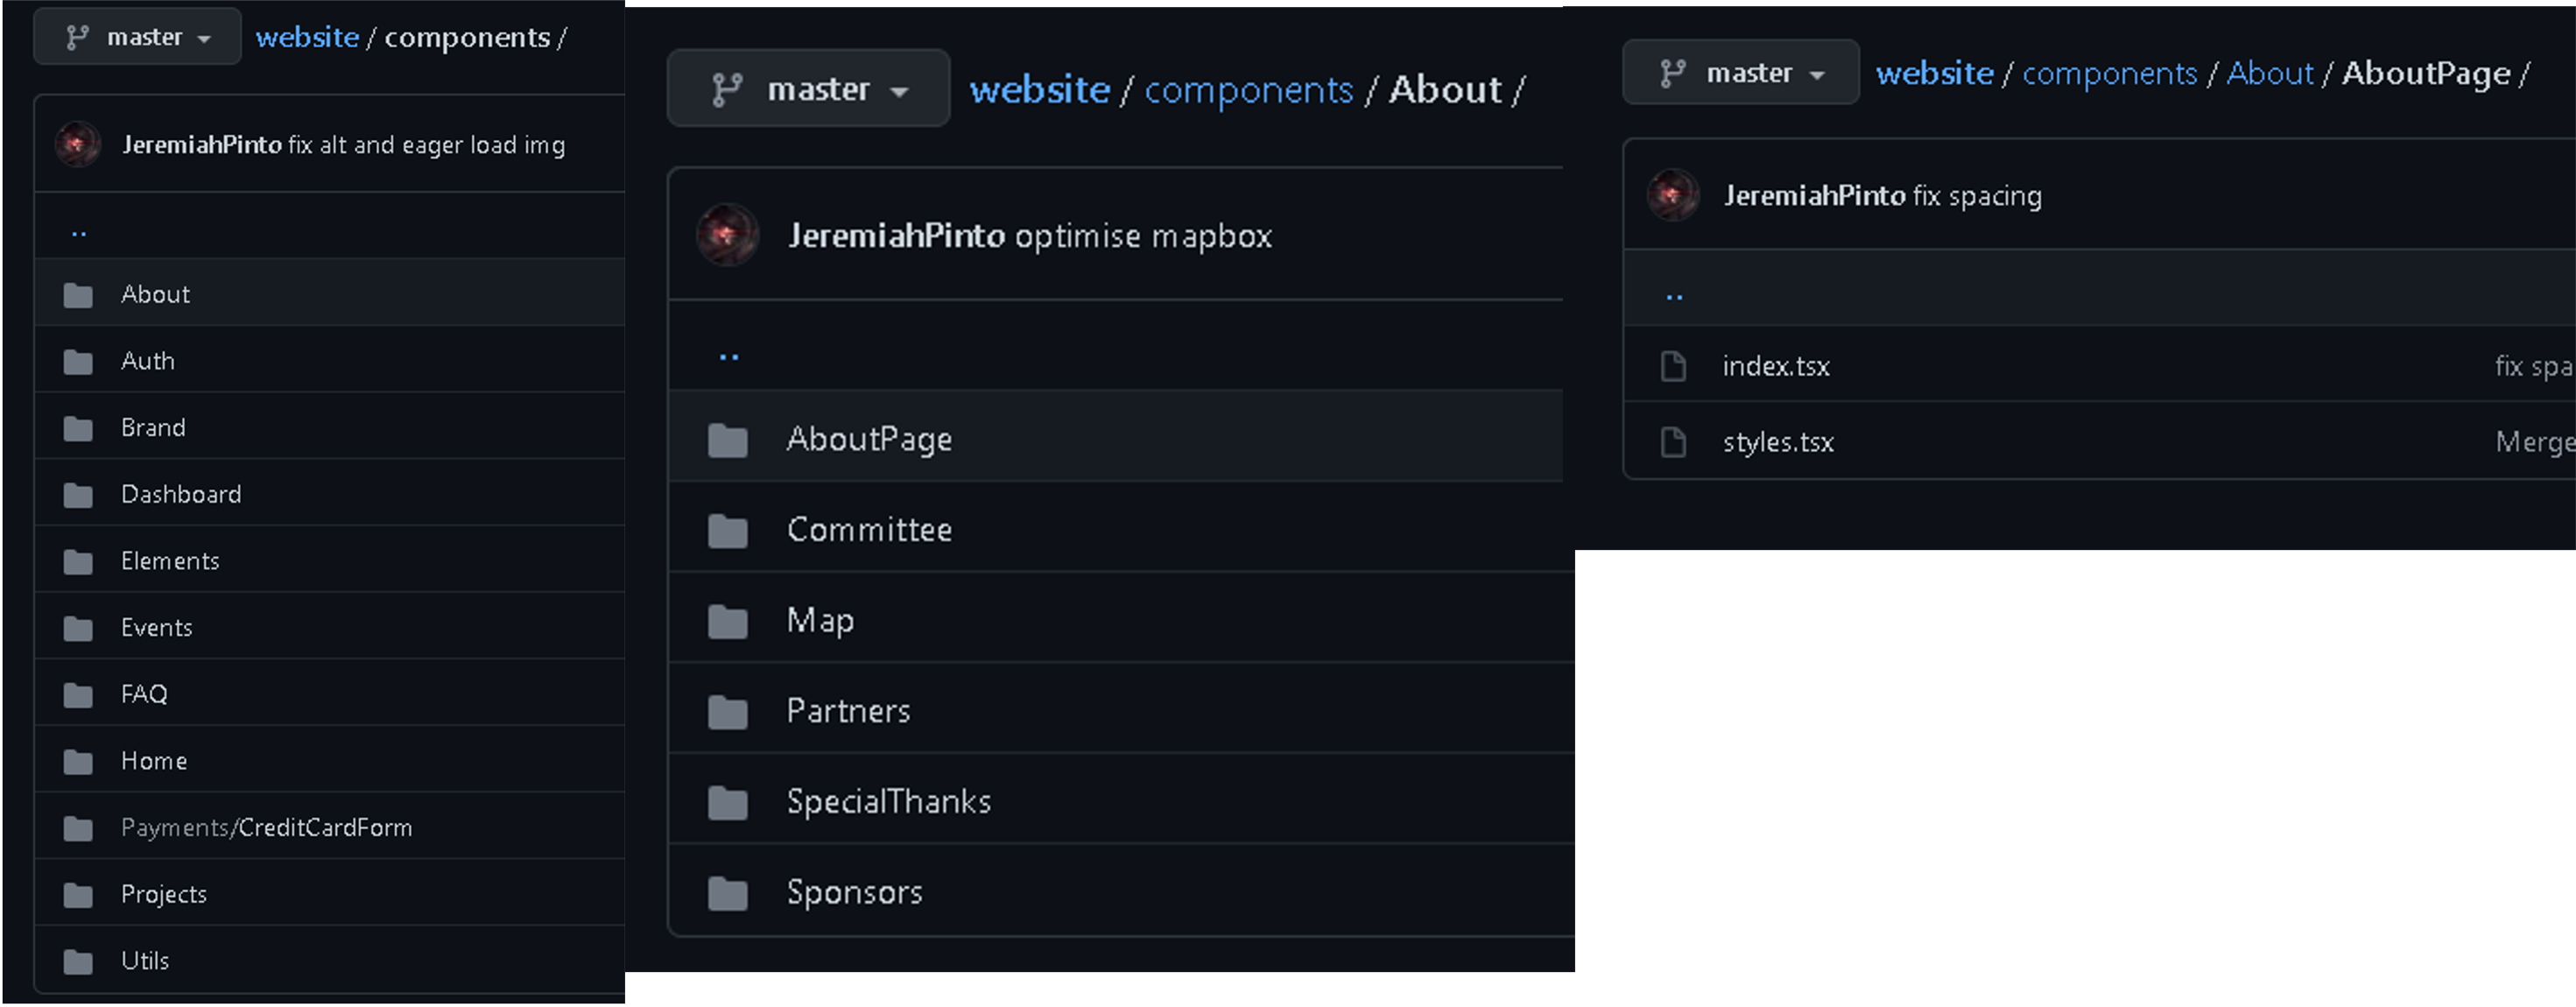Click the git branch icon in master dropdown
This screenshot has height=1007, width=2576.
coord(77,36)
